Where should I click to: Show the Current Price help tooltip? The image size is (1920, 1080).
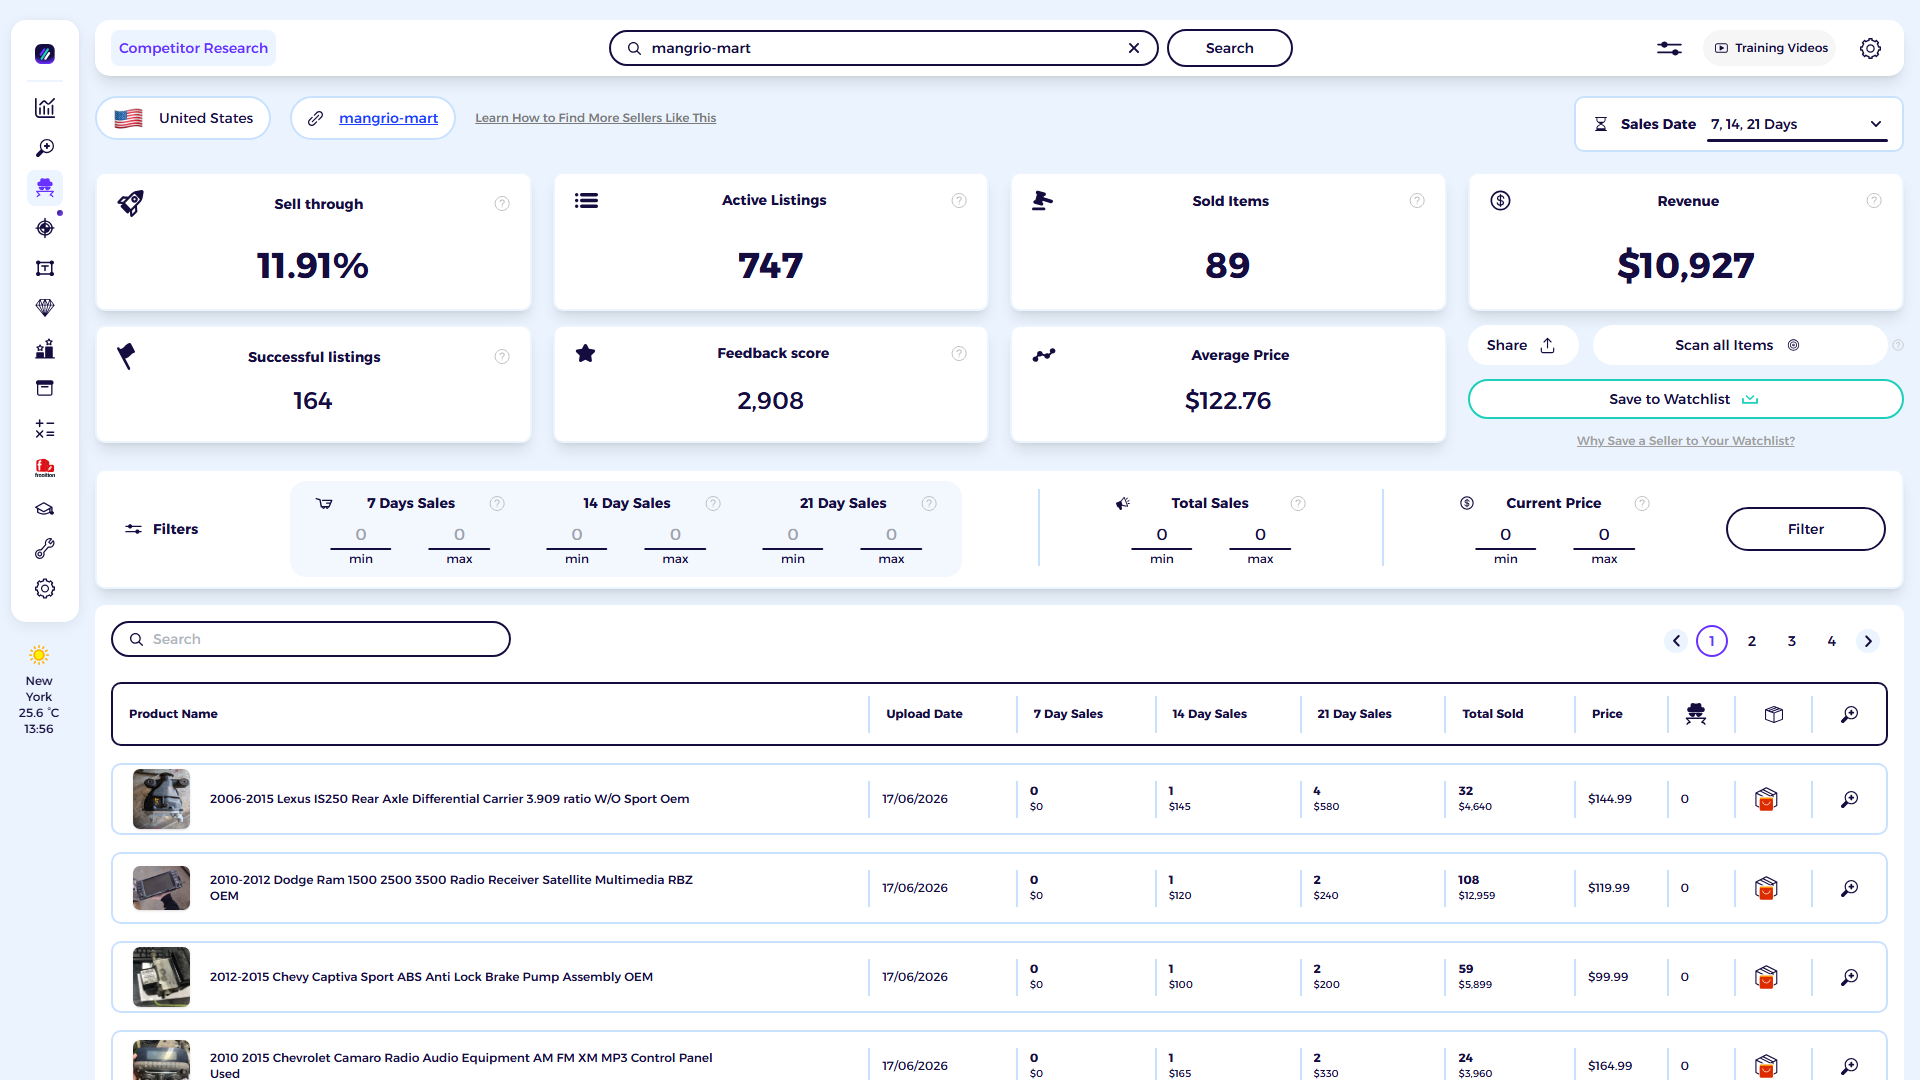1641,504
